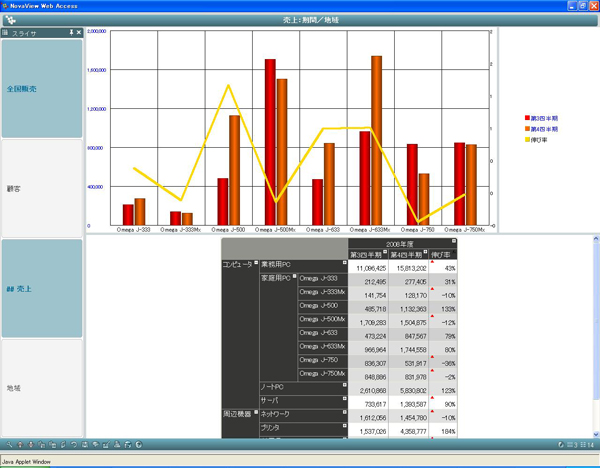Collapse the 第3四半期 column header
This screenshot has width=600, height=468.
pos(385,252)
